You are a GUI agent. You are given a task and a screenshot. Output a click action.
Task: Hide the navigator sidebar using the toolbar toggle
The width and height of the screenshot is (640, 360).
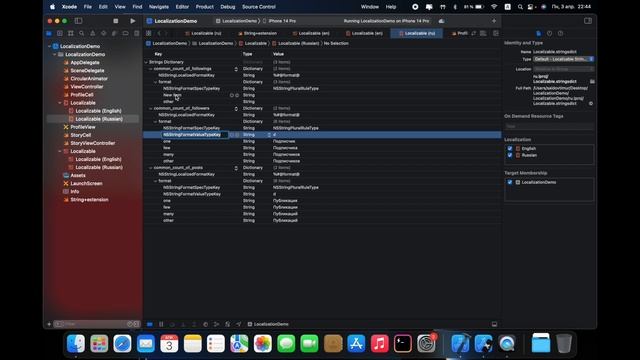[x=78, y=21]
